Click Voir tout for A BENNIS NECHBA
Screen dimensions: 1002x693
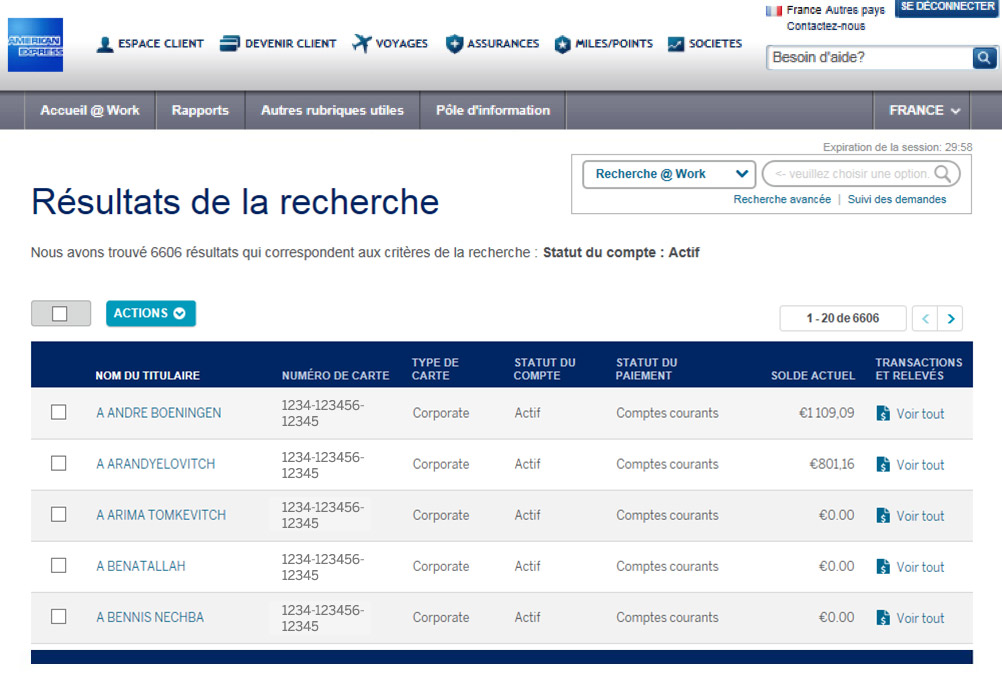(x=920, y=618)
